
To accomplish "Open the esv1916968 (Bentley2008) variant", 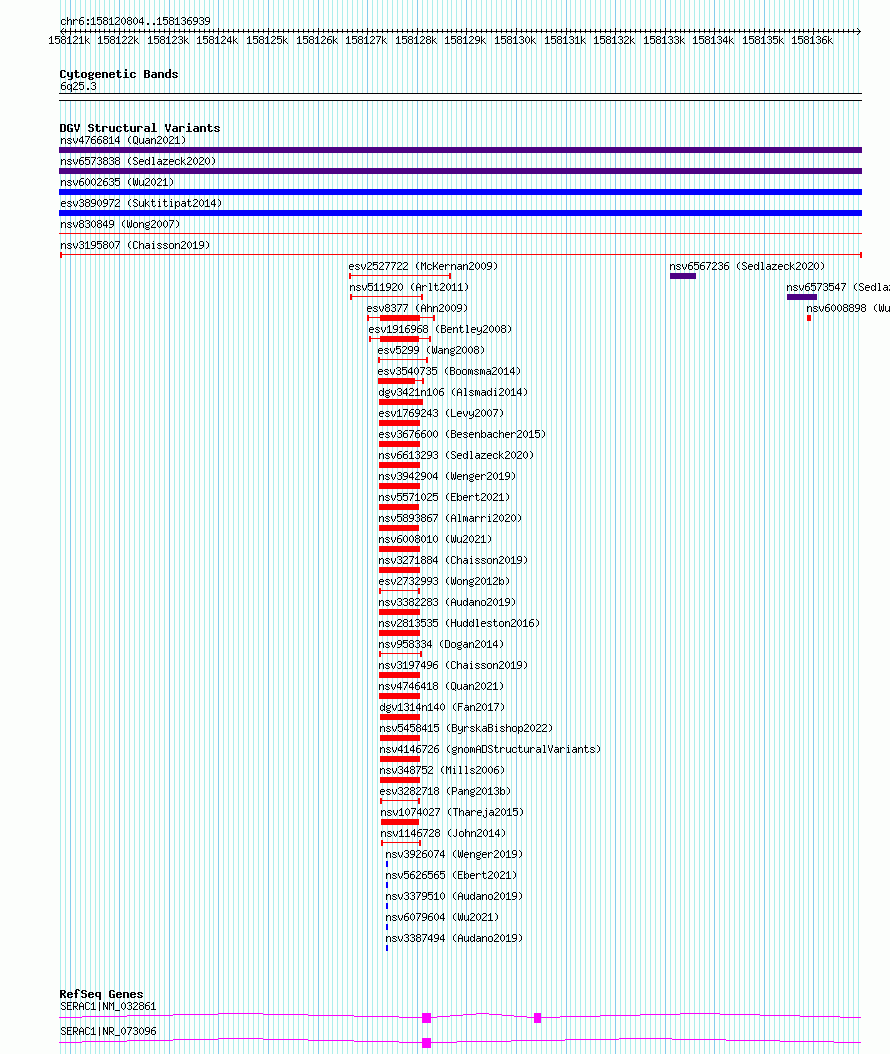I will tap(440, 329).
